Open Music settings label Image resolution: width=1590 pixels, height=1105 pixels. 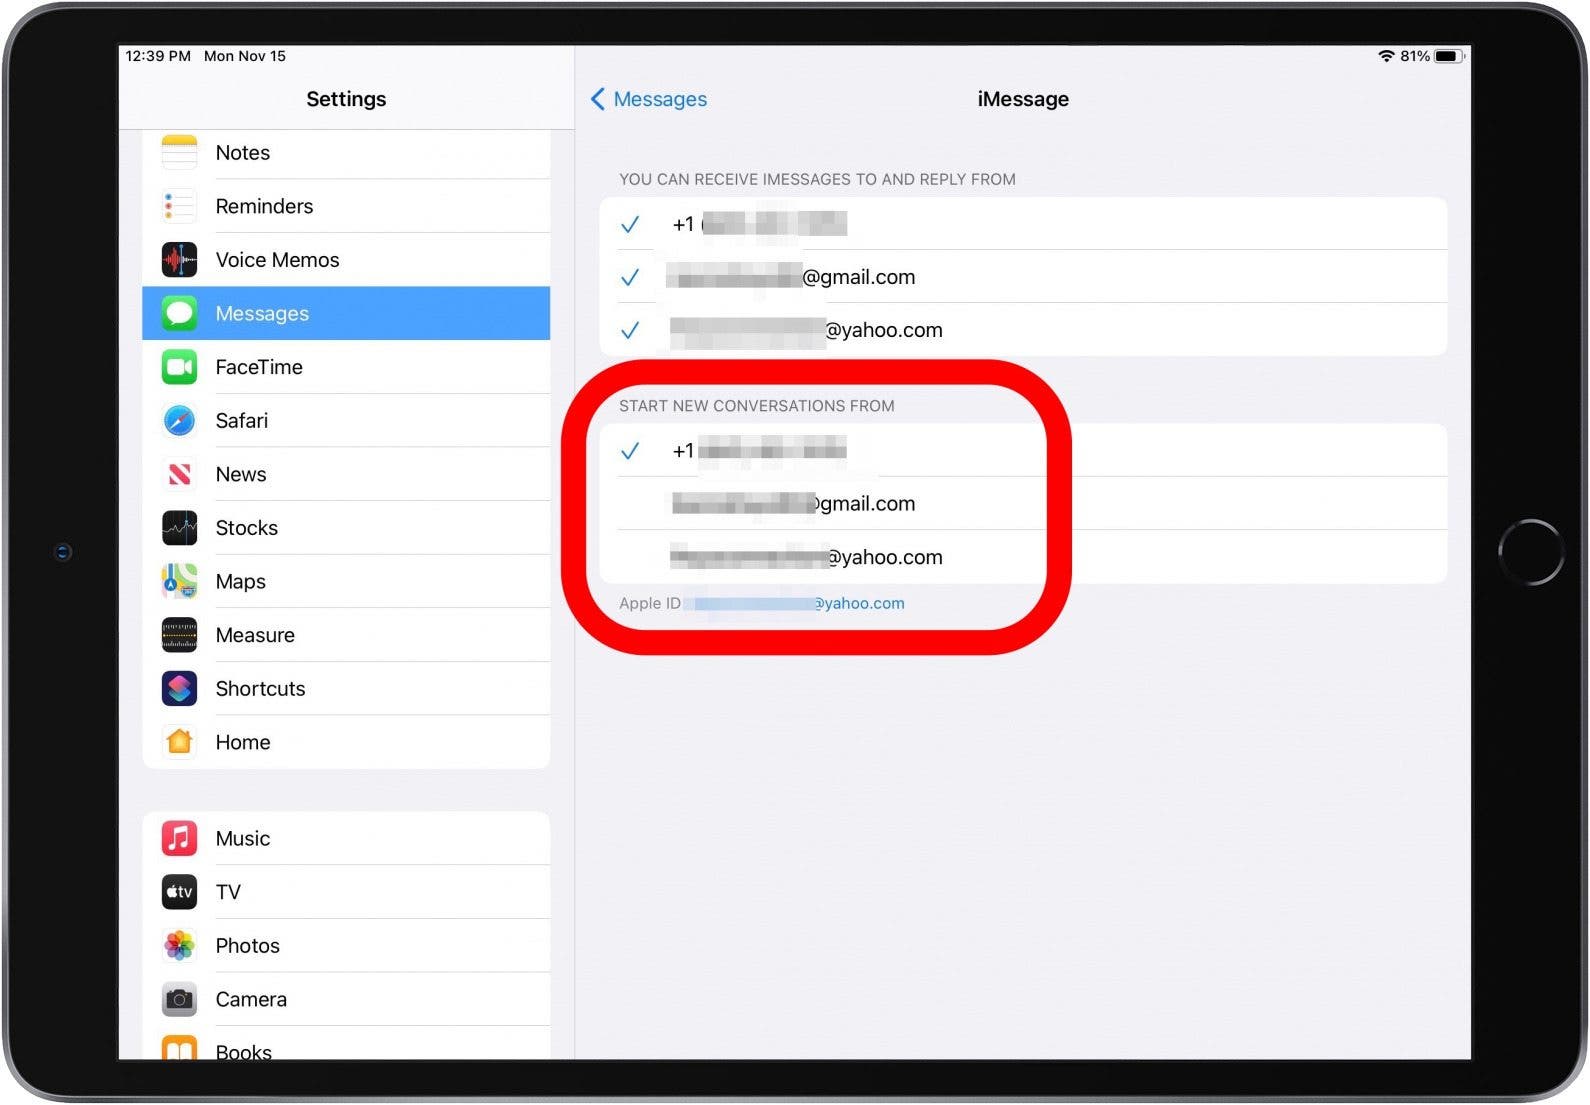(243, 838)
